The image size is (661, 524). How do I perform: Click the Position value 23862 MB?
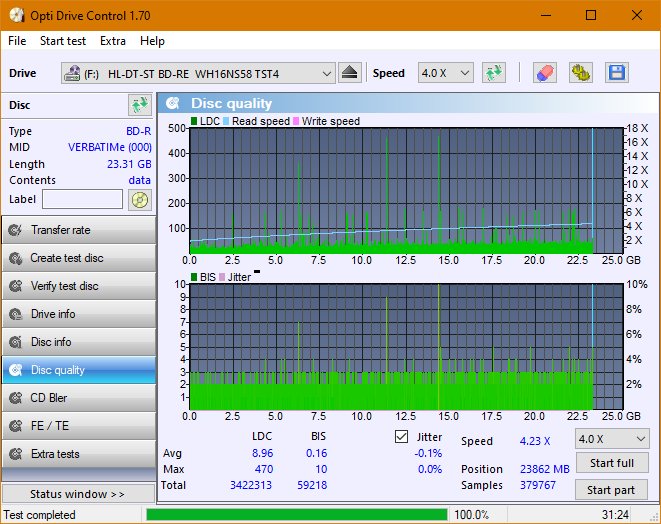pyautogui.click(x=545, y=469)
